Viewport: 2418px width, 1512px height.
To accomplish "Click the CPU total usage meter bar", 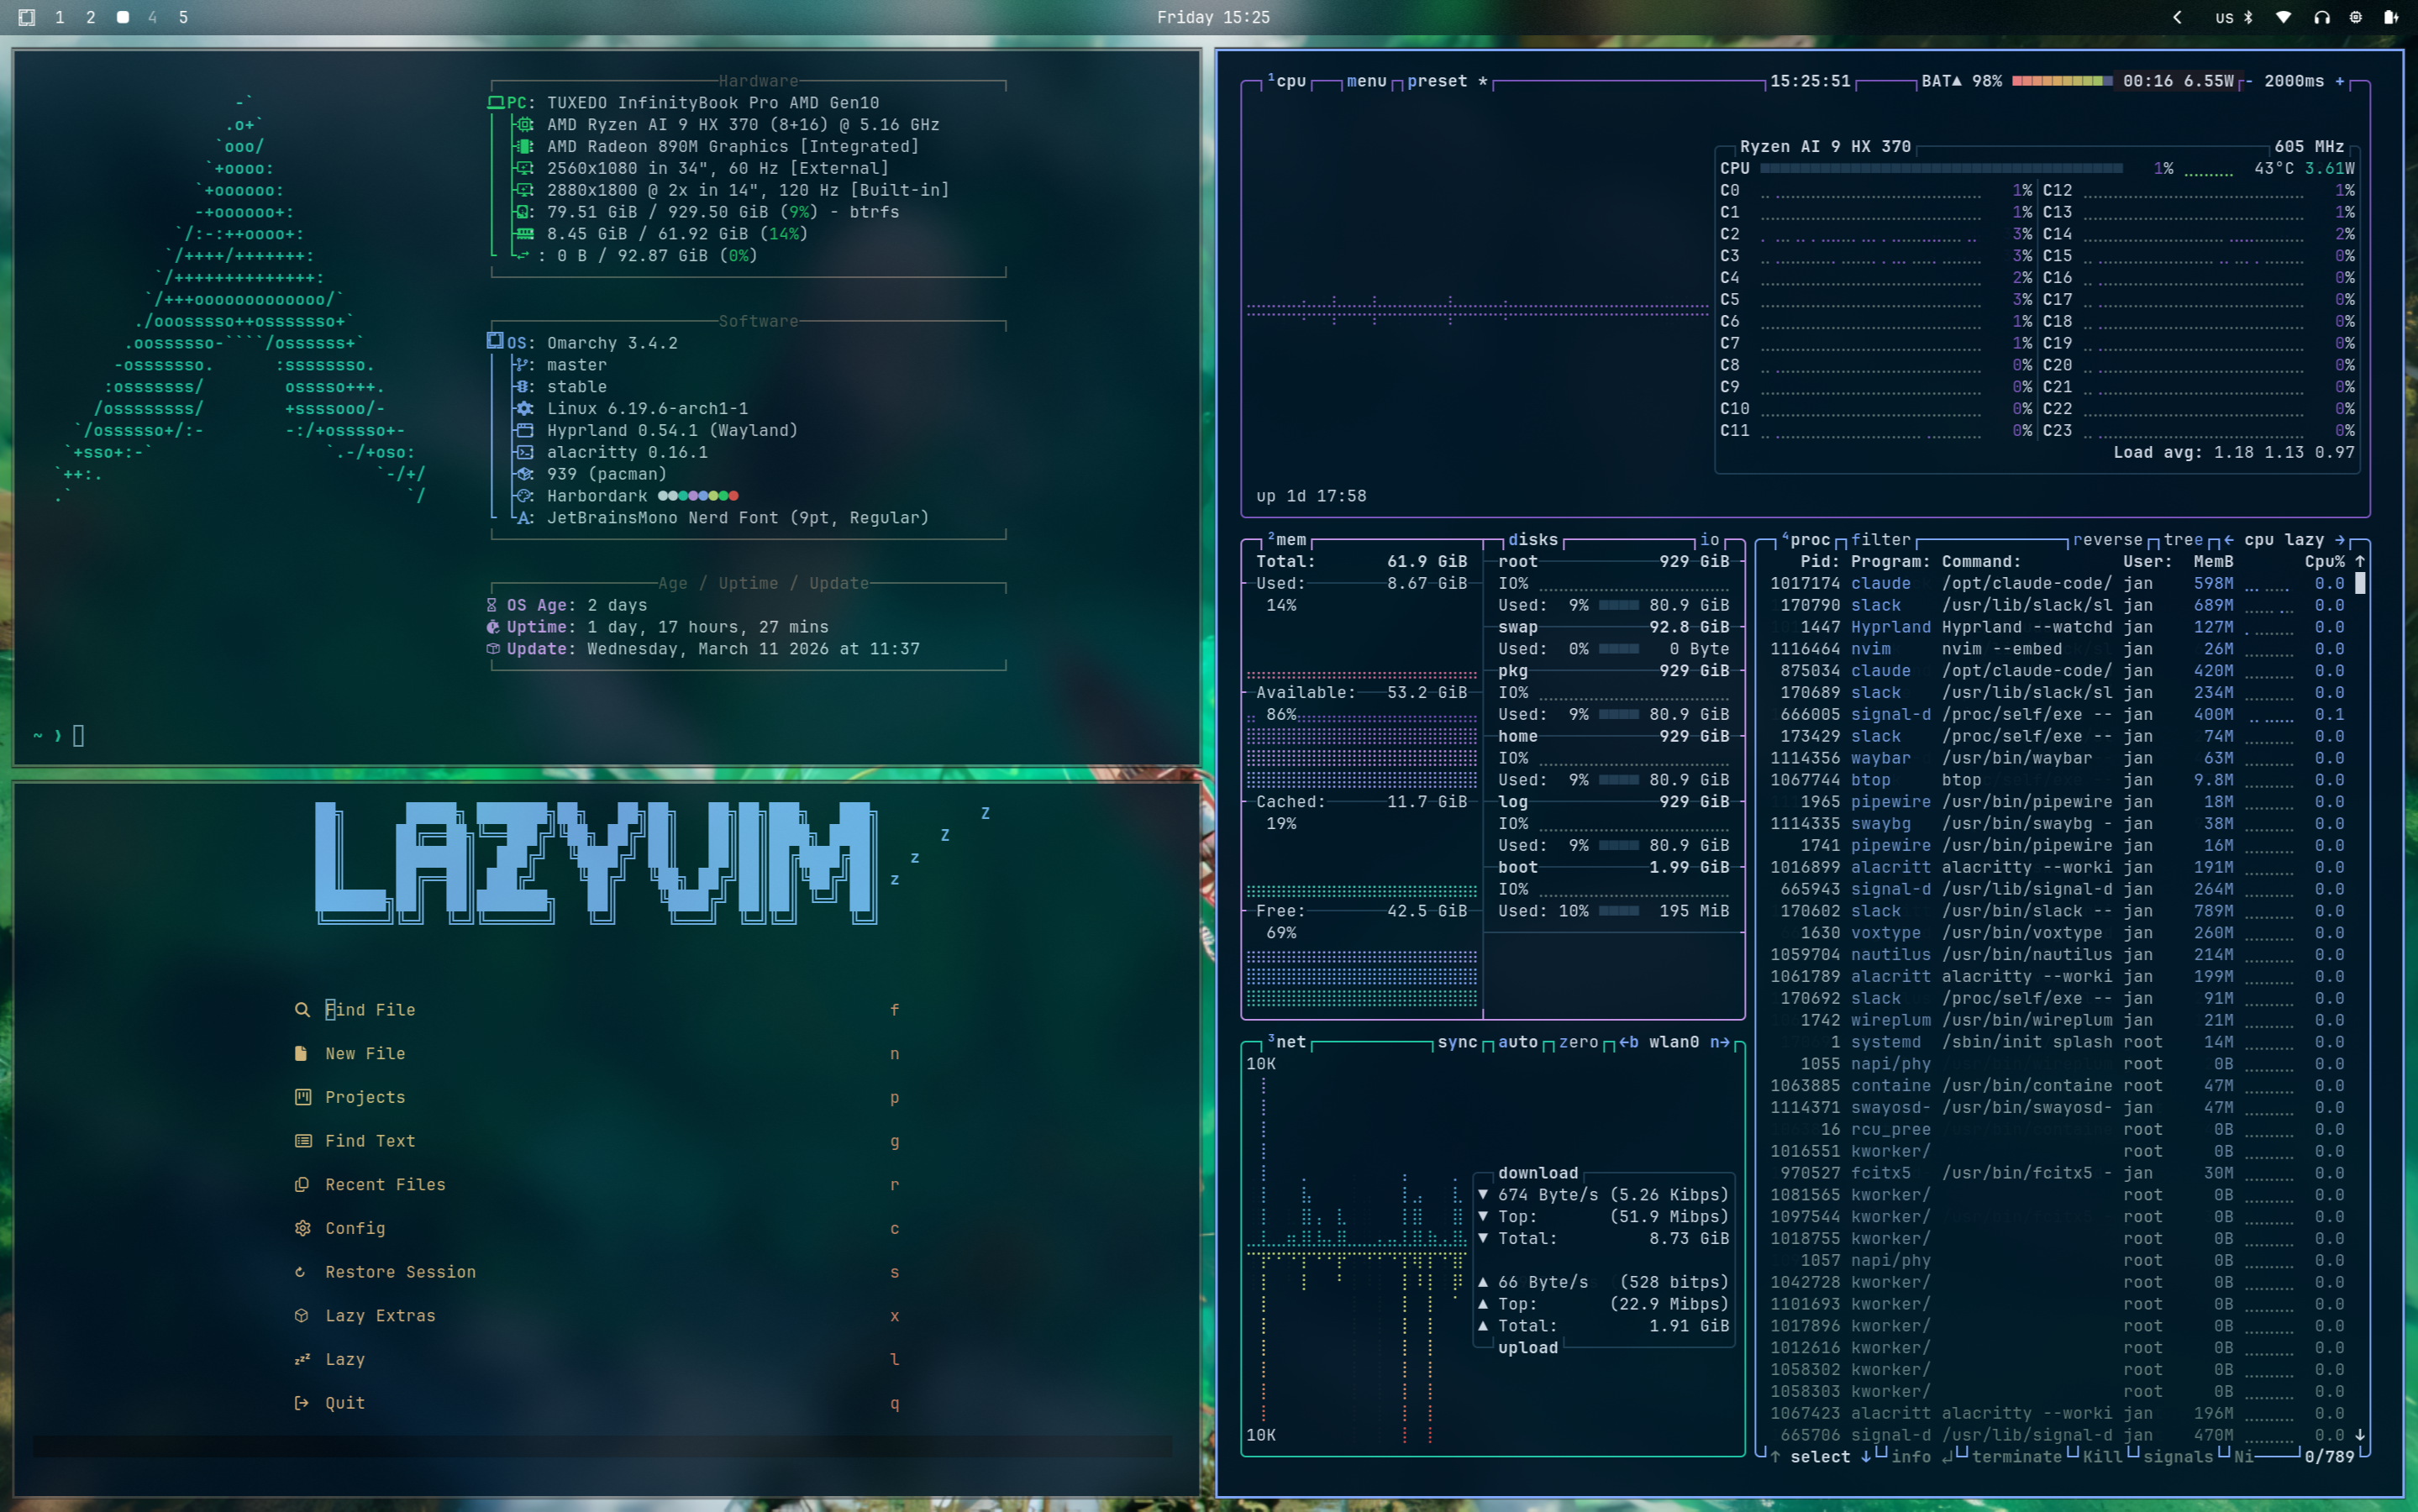I will click(x=1942, y=168).
